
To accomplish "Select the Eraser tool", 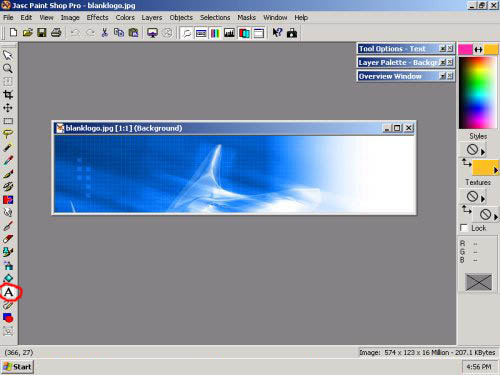I will [x=8, y=239].
